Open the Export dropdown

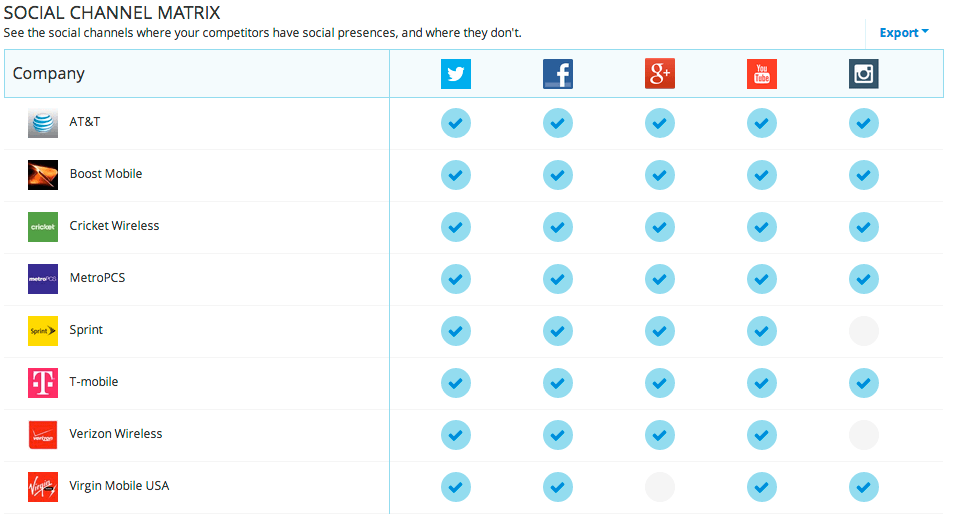pyautogui.click(x=904, y=32)
